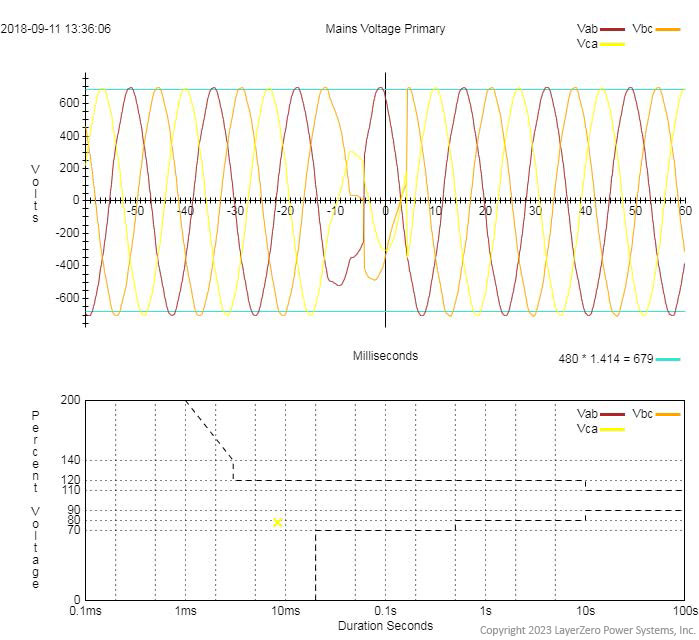Screen dimensions: 699x640
Task: Click the 600 volt axis label
Action: tap(69, 103)
